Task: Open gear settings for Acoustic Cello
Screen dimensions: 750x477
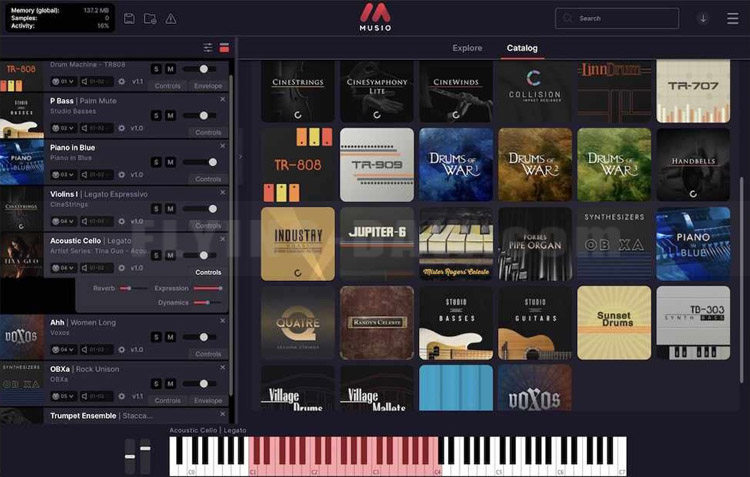Action: [121, 268]
